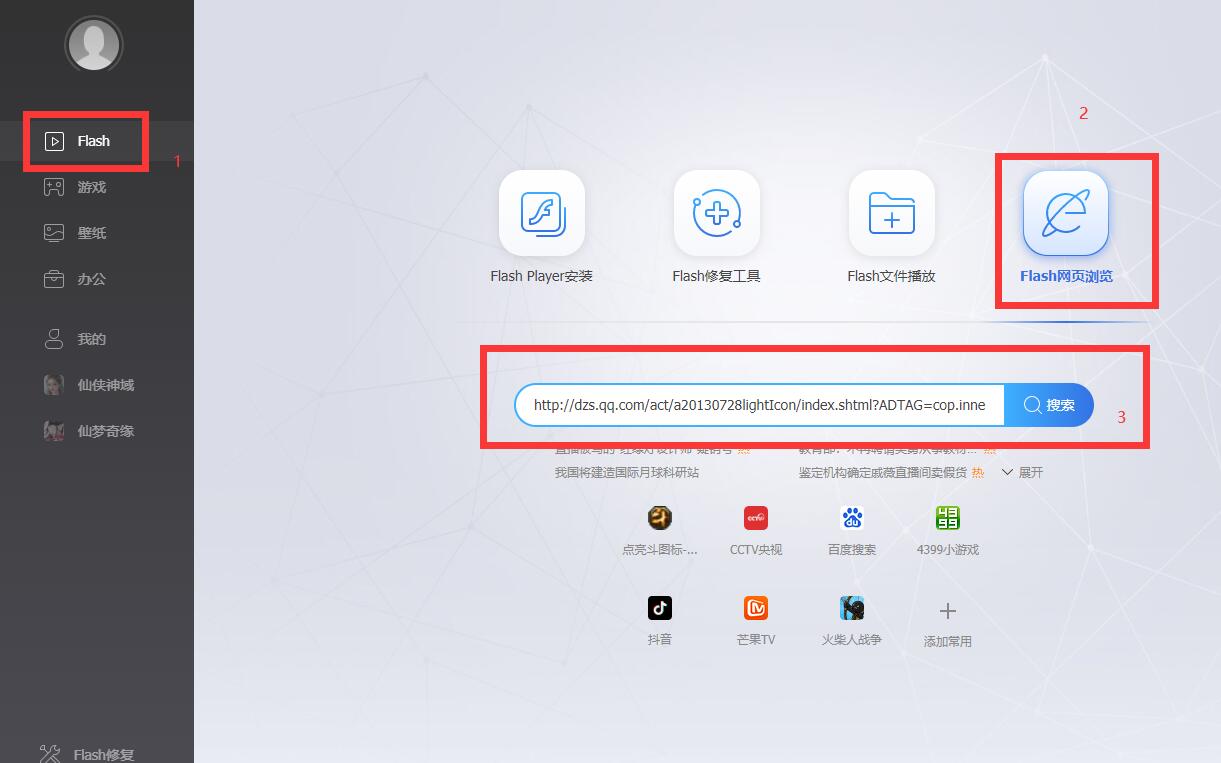The image size is (1221, 763).
Task: Launch the Flash修复工具 repair tool
Action: tap(717, 227)
